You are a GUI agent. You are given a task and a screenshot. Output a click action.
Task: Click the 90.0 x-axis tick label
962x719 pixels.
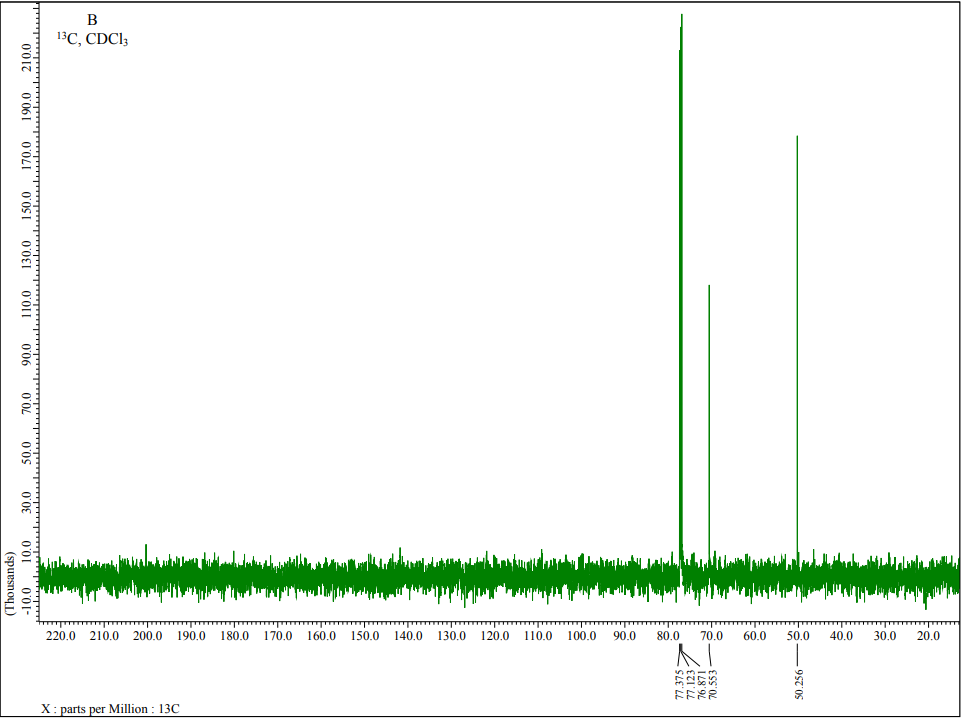(x=625, y=636)
